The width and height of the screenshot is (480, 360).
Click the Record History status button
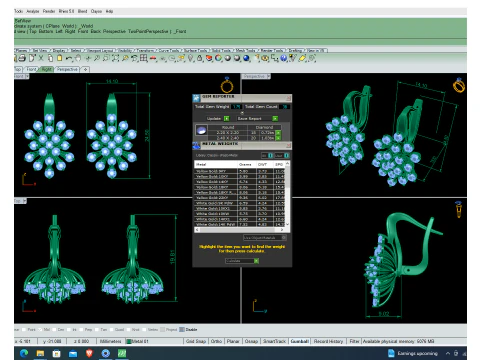click(x=328, y=341)
